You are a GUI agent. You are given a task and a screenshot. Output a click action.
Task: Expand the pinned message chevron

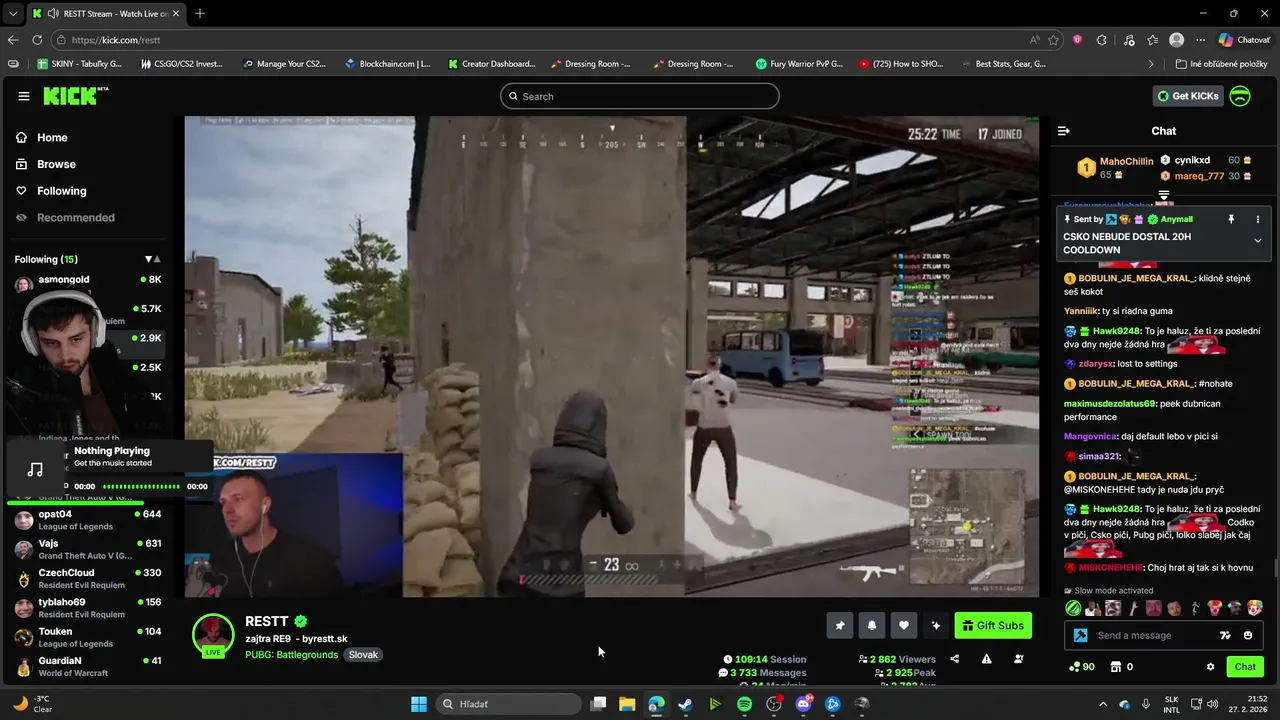pos(1258,240)
